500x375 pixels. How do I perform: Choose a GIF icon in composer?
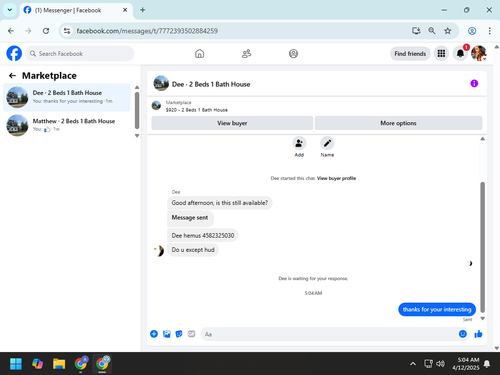point(191,334)
